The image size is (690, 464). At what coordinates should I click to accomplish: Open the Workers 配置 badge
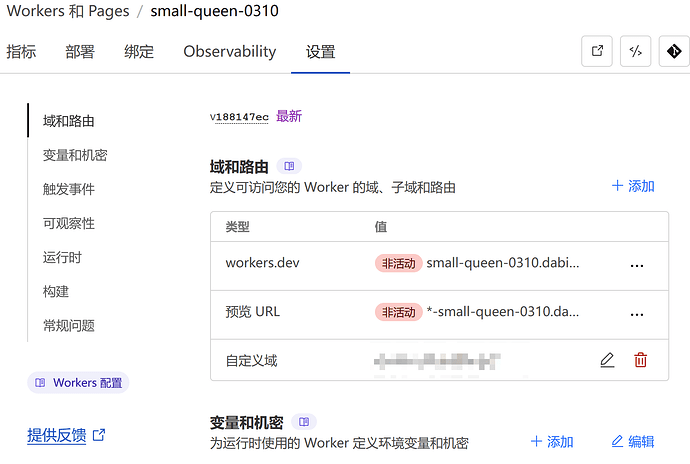78,382
